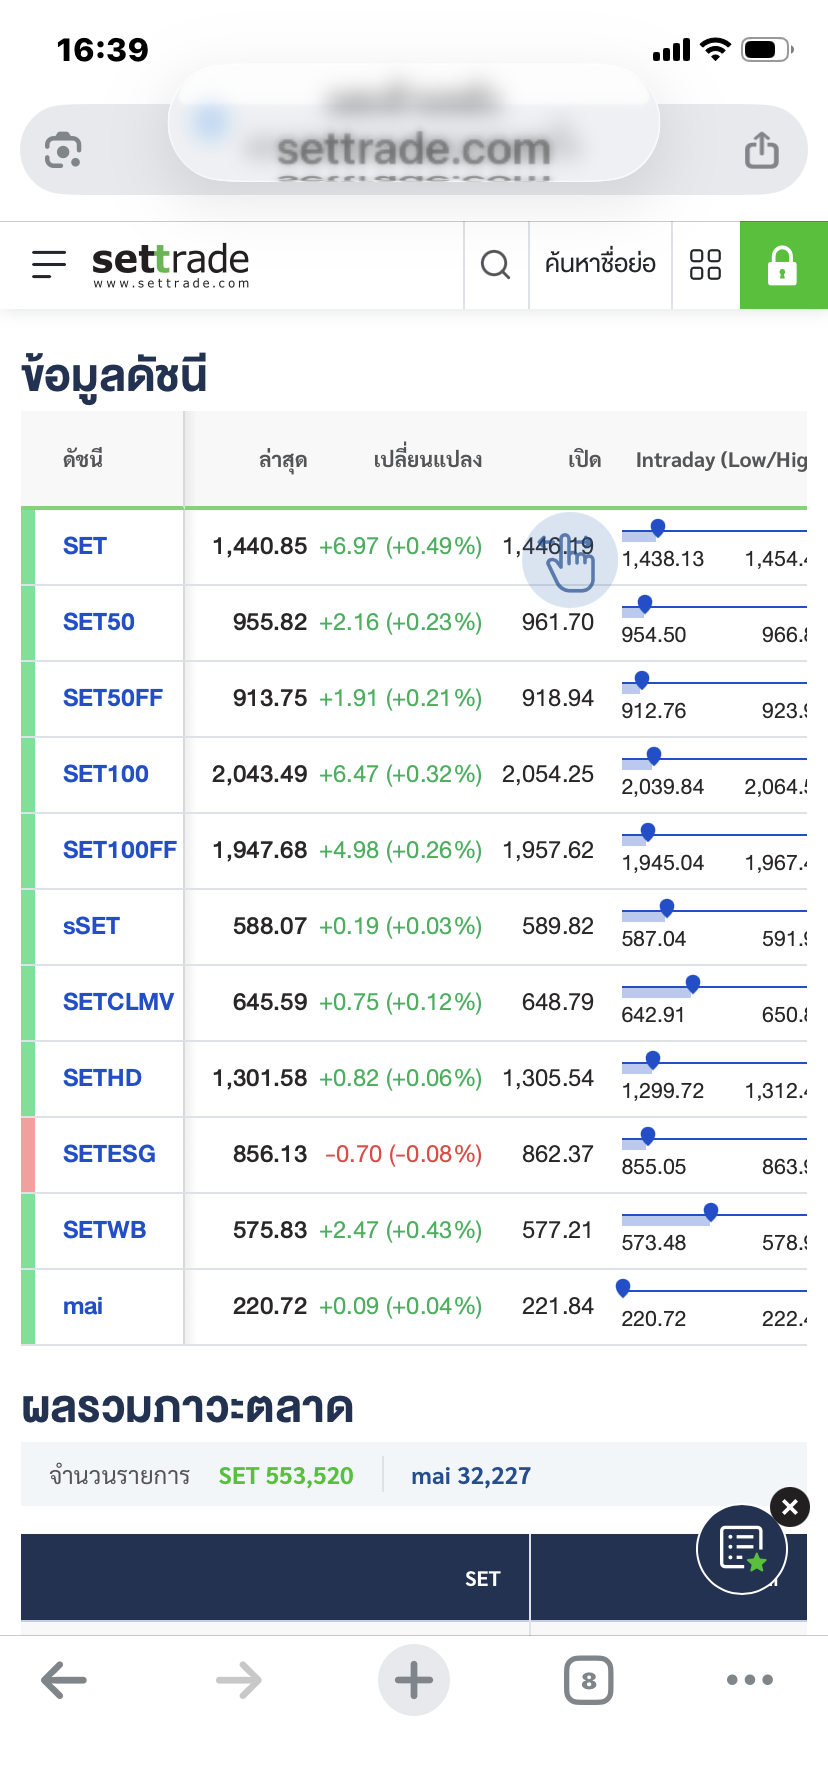Dismiss the floating widget with X button
828x1792 pixels.
(790, 1507)
